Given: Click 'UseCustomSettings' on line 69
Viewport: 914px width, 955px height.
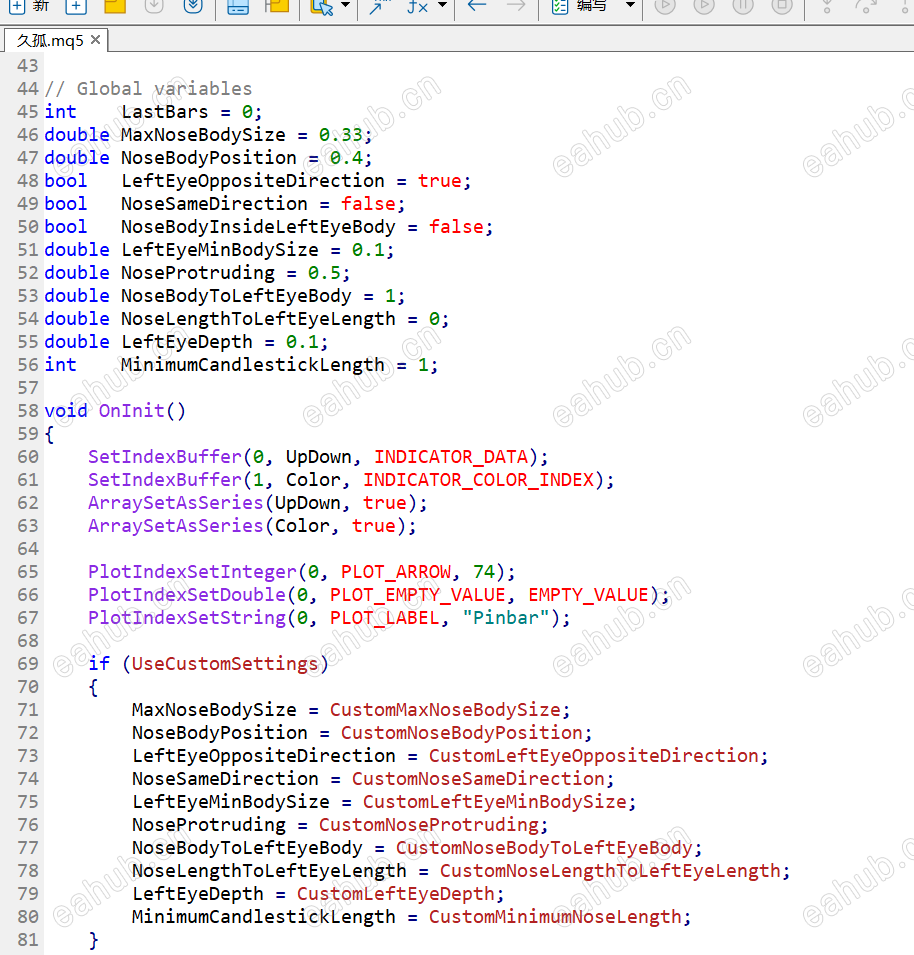Looking at the screenshot, I should click(225, 664).
